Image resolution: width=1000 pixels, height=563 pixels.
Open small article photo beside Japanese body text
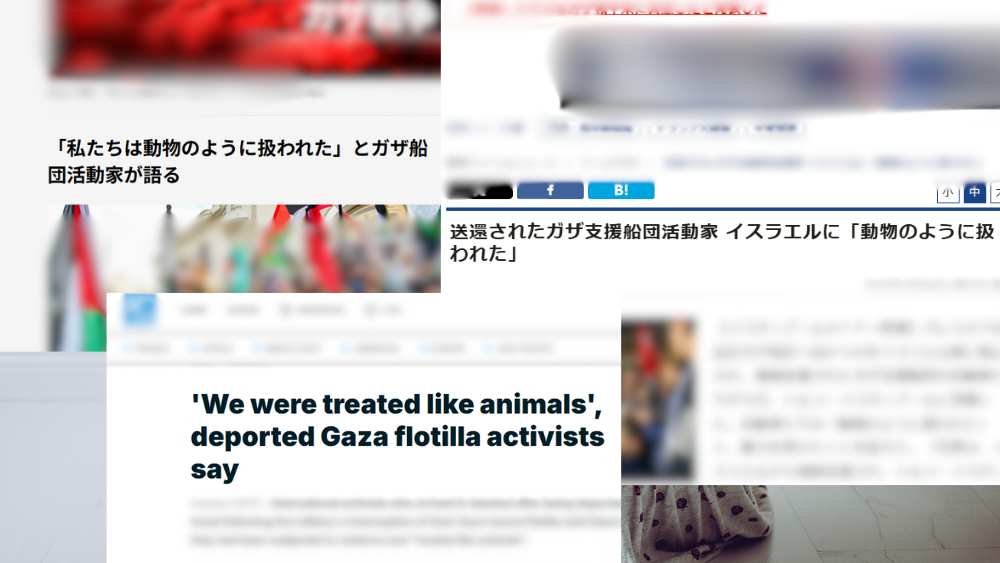click(x=658, y=398)
